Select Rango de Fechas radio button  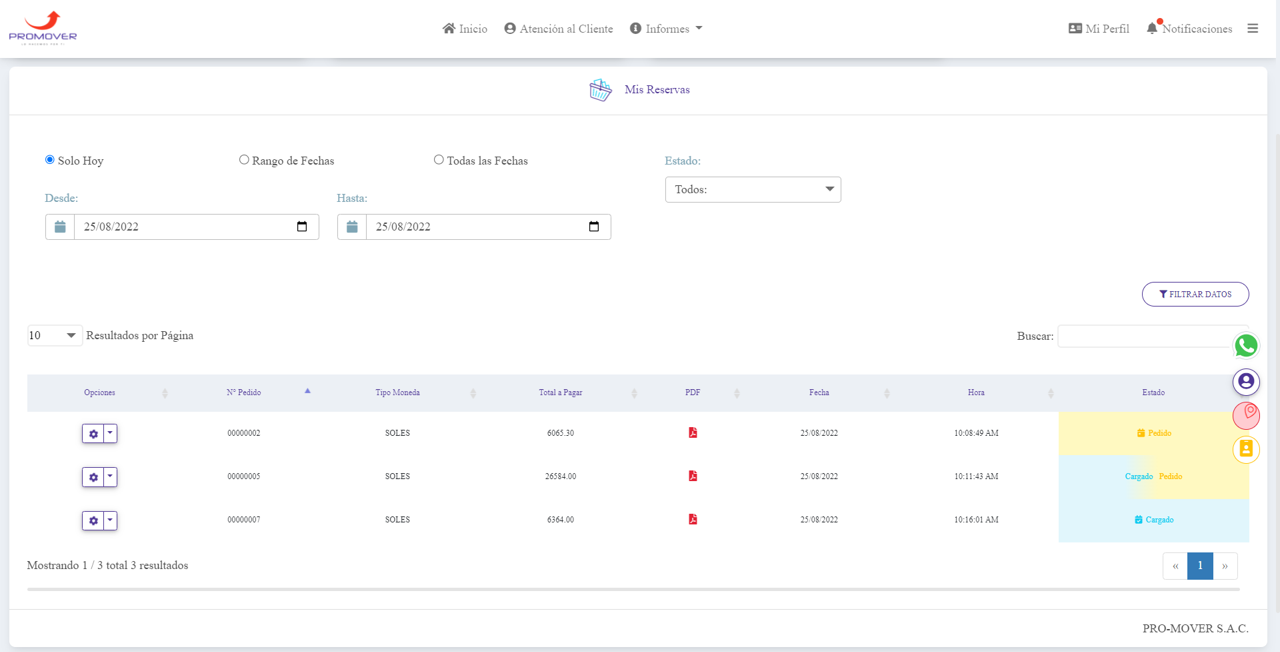pos(244,160)
